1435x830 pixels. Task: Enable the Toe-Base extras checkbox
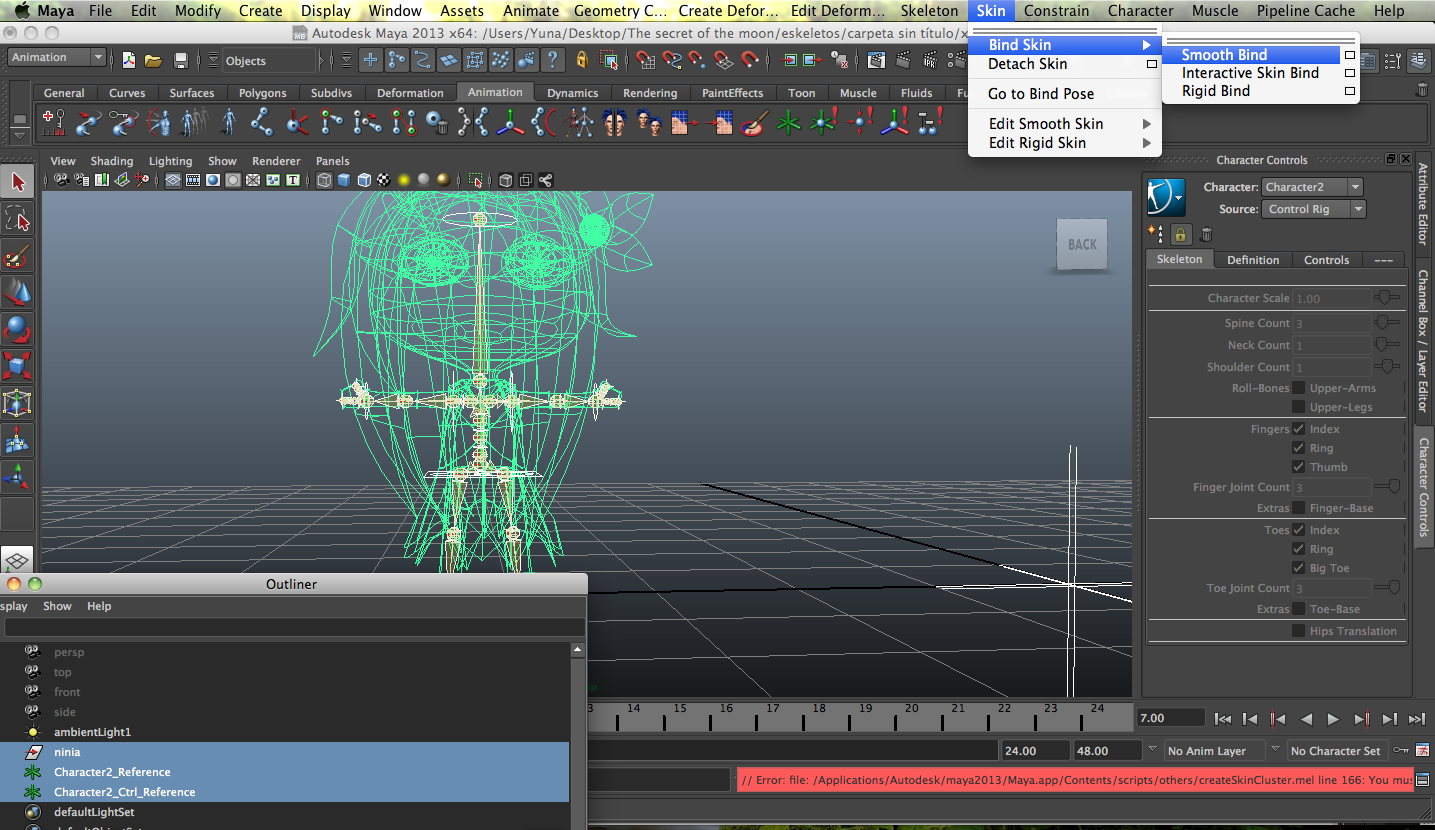[x=1298, y=609]
